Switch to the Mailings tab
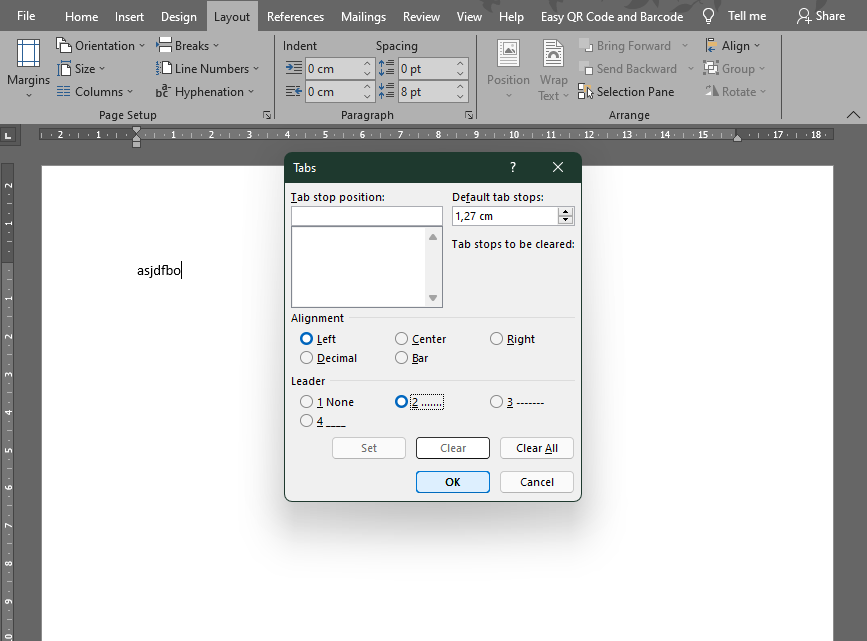The width and height of the screenshot is (867, 641). [x=363, y=17]
